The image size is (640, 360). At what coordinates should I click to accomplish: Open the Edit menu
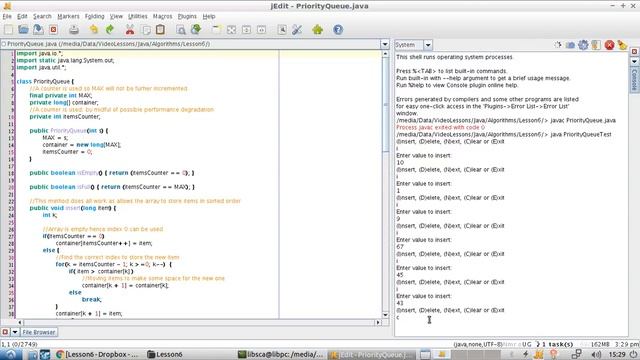click(x=22, y=16)
